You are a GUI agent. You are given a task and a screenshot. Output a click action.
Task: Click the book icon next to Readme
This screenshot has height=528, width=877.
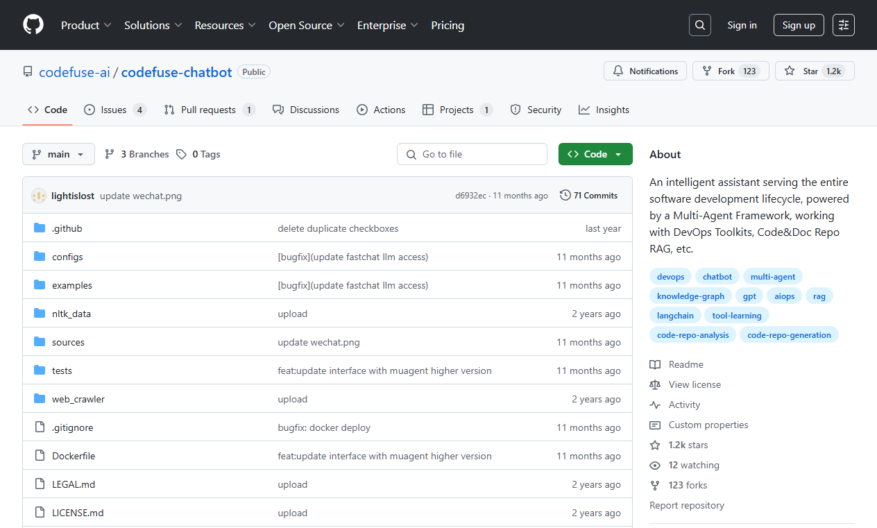tap(655, 365)
